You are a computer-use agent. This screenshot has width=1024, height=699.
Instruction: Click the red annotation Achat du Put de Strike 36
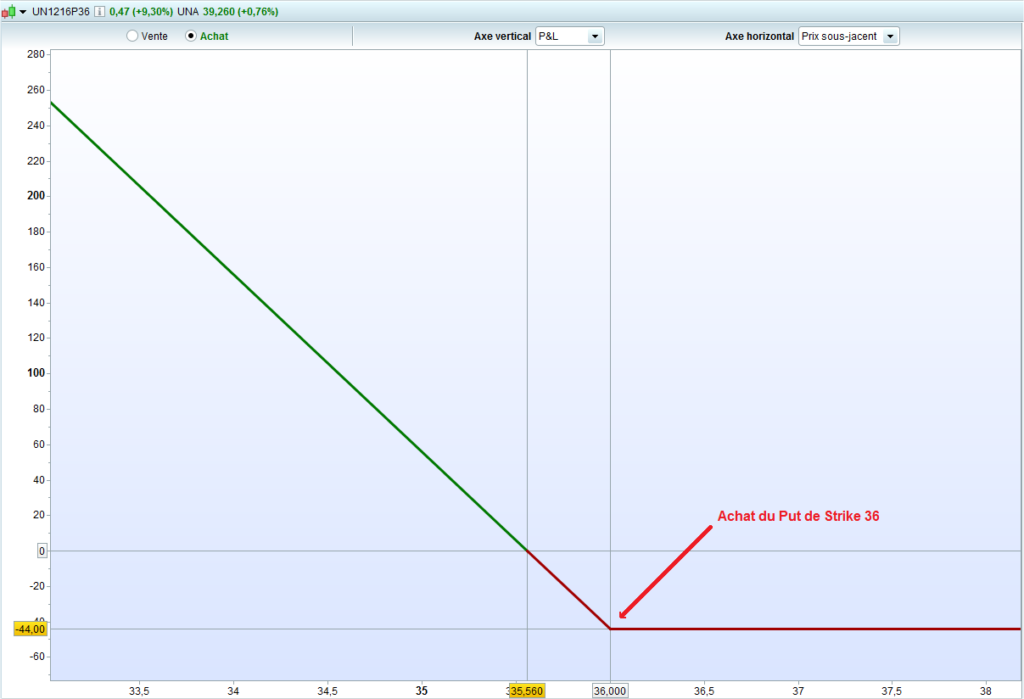(798, 516)
